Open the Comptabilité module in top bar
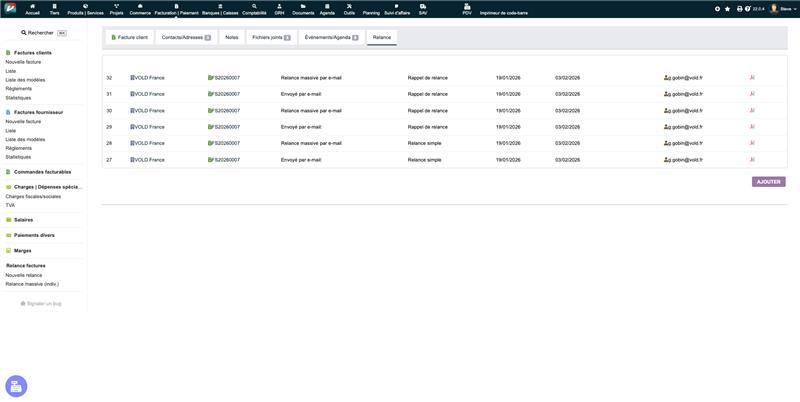Screen dimensions: 800x402 click(x=254, y=9)
